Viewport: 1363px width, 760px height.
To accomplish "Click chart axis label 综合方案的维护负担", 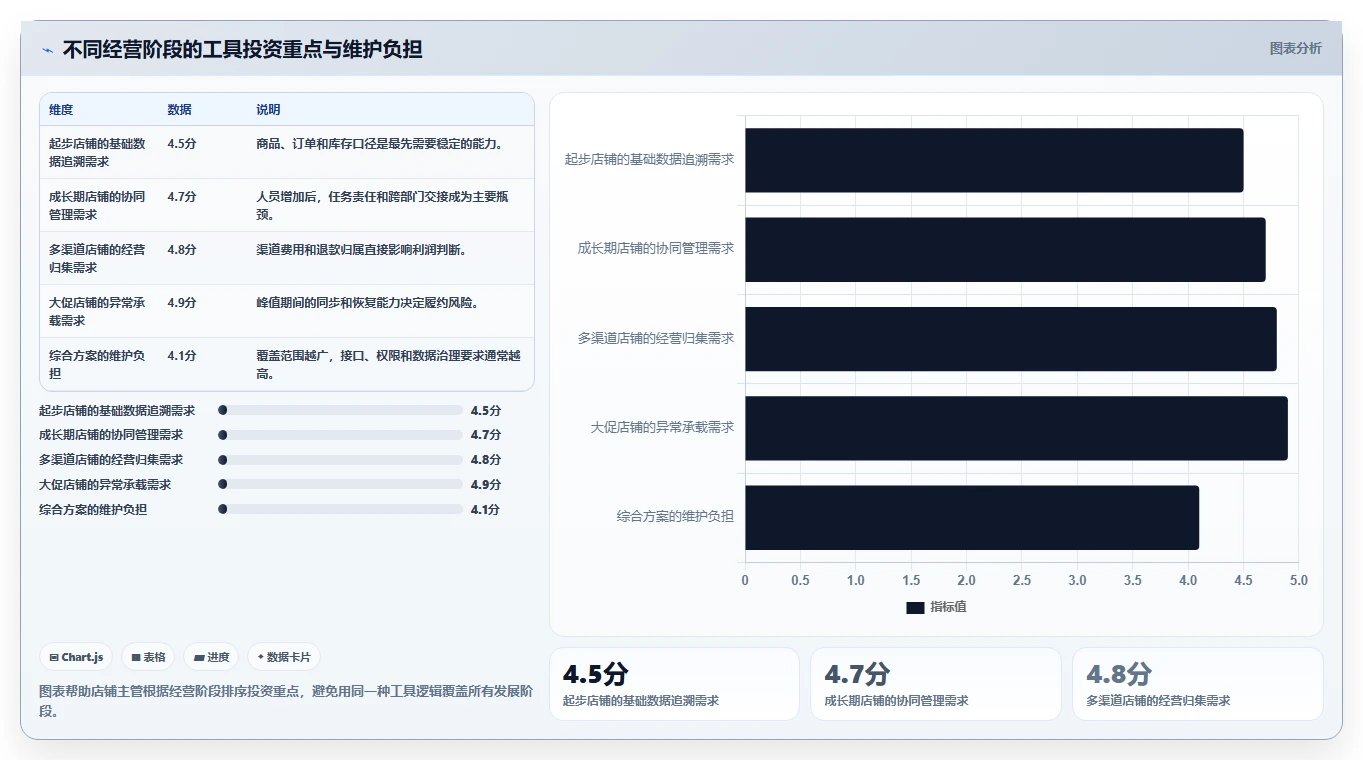I will coord(675,517).
